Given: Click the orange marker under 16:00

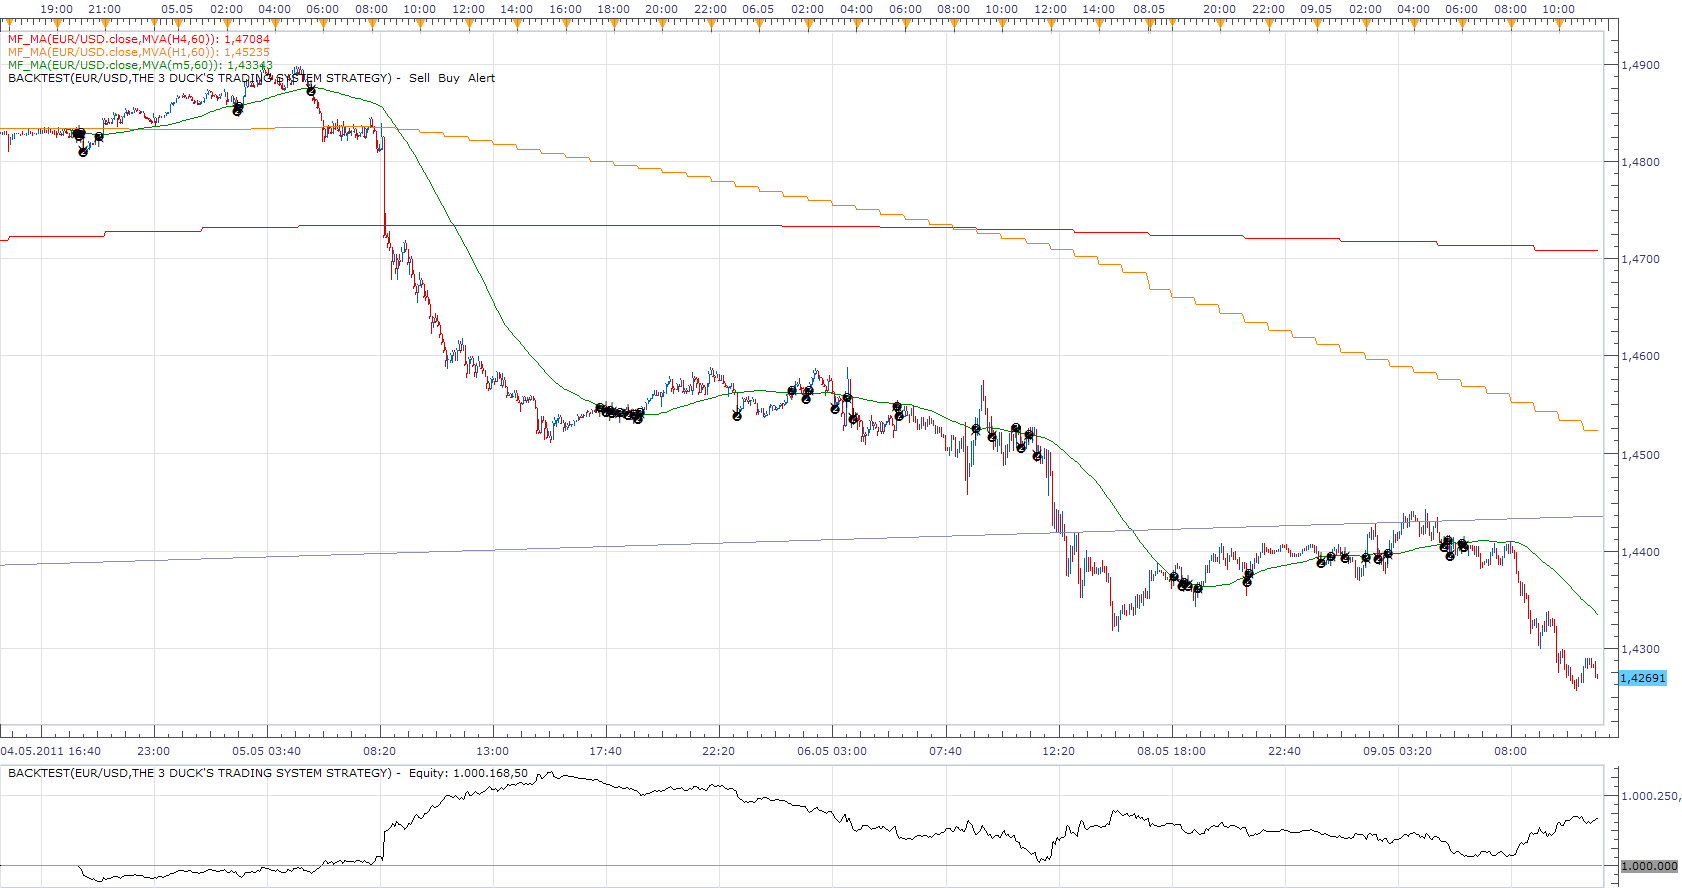Looking at the screenshot, I should click(564, 21).
